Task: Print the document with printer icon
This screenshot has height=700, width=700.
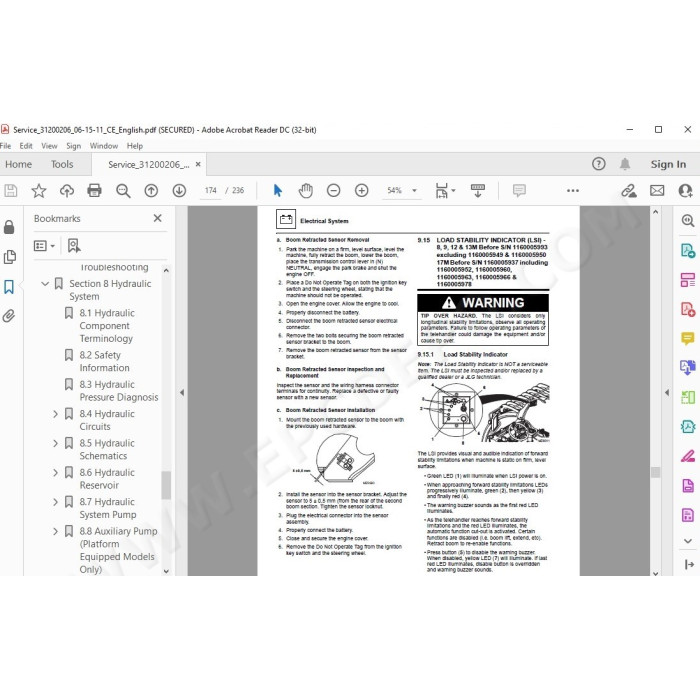Action: 94,191
